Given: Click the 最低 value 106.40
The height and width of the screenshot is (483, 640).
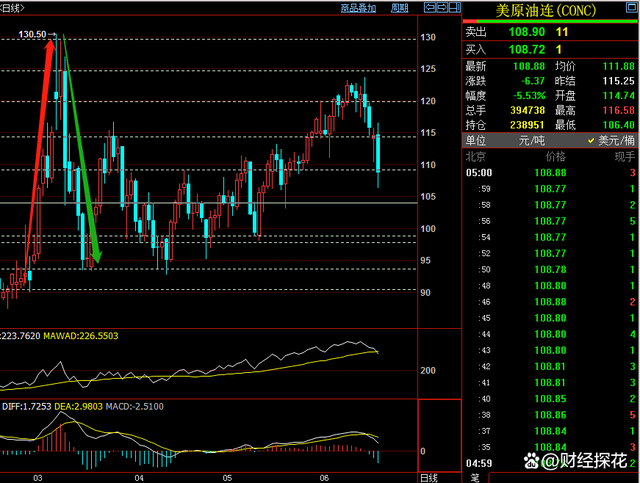Looking at the screenshot, I should point(619,125).
